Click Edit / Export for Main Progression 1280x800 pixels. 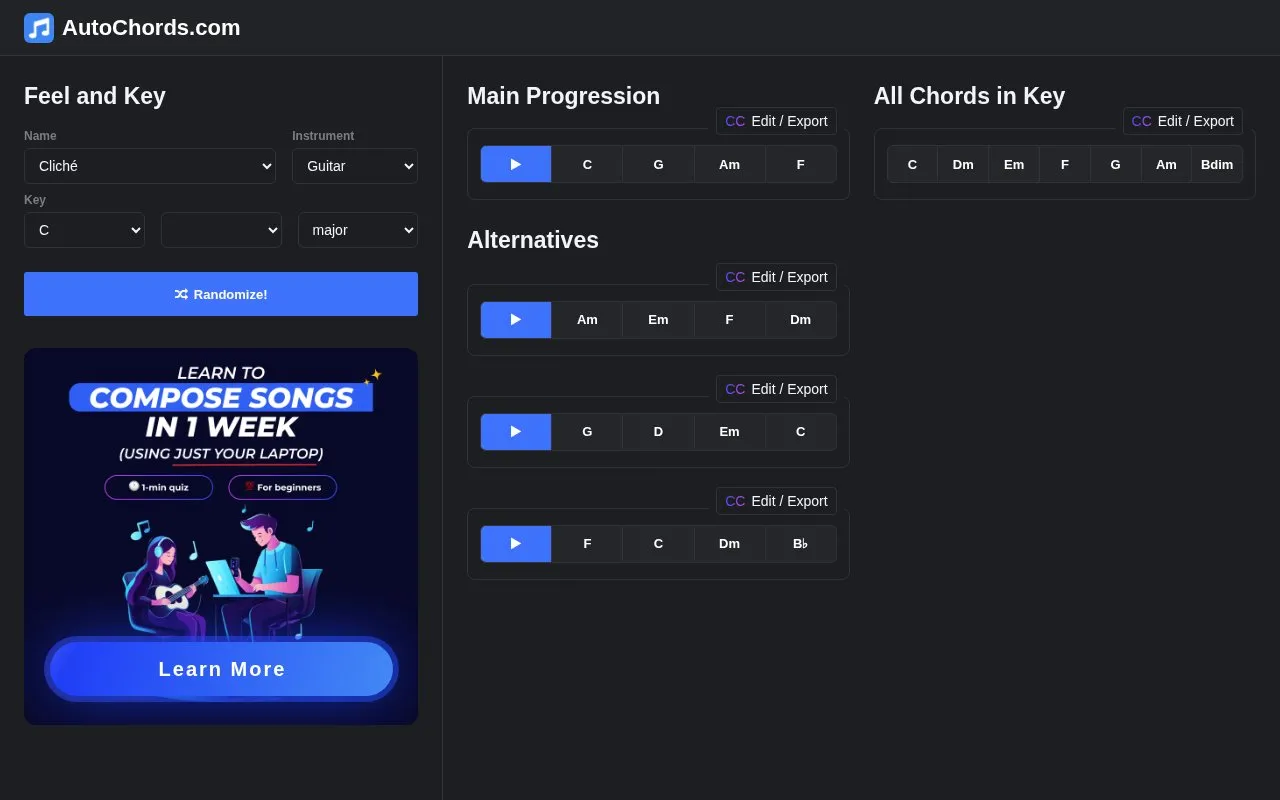tap(776, 121)
